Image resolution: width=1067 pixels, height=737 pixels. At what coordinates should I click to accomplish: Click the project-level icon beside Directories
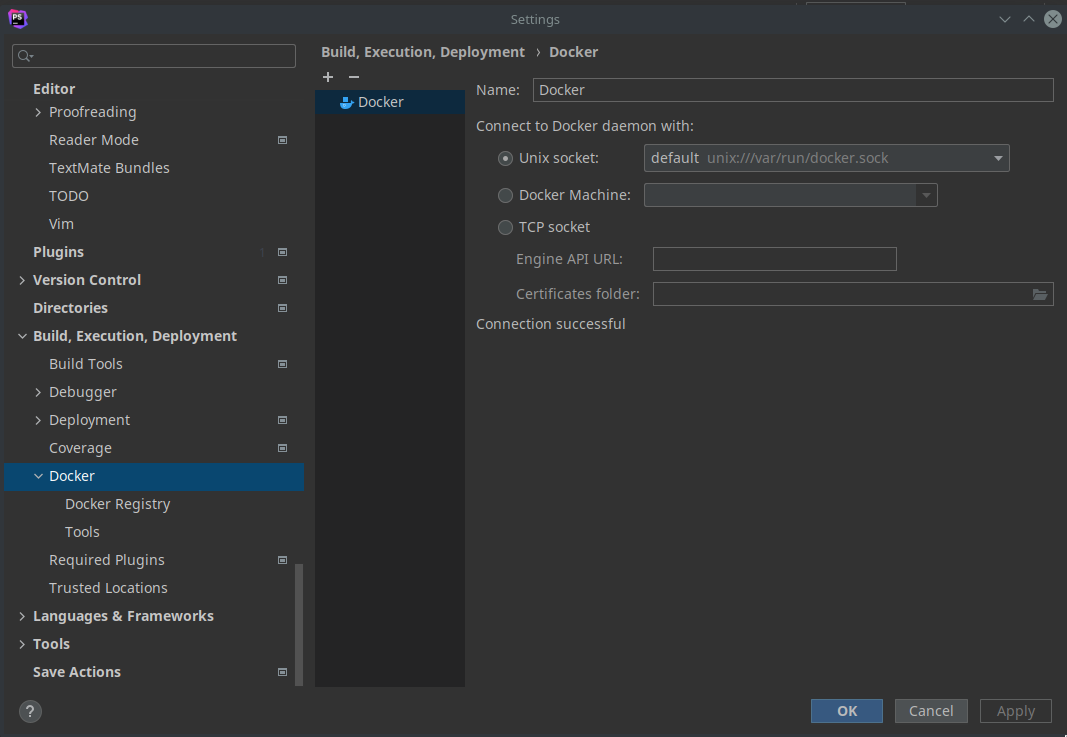pyautogui.click(x=282, y=308)
